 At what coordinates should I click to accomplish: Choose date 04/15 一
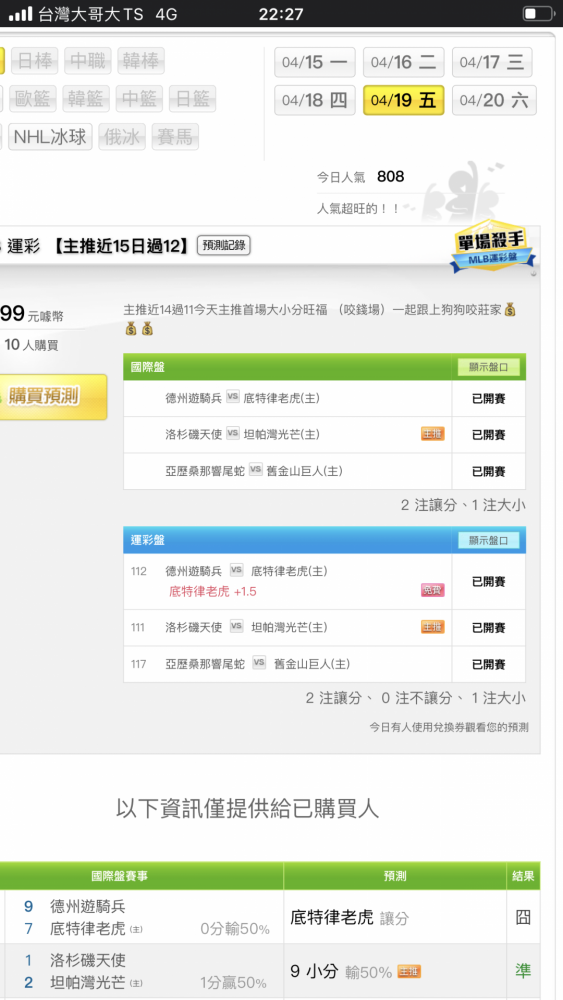[x=315, y=62]
